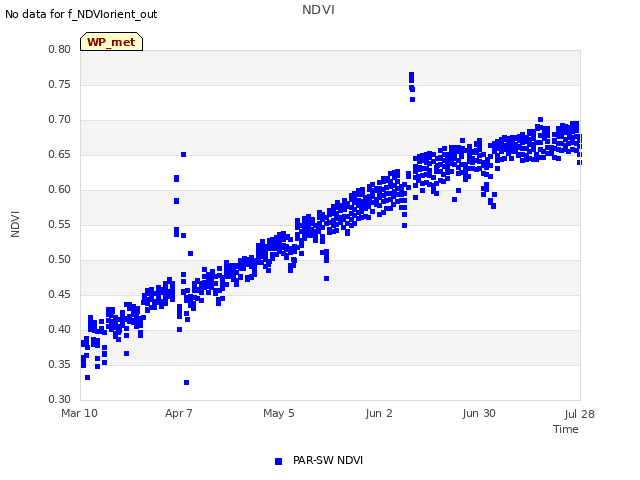The width and height of the screenshot is (640, 480).
Task: Click the 0.80 y-axis tick label
Action: 59,49
